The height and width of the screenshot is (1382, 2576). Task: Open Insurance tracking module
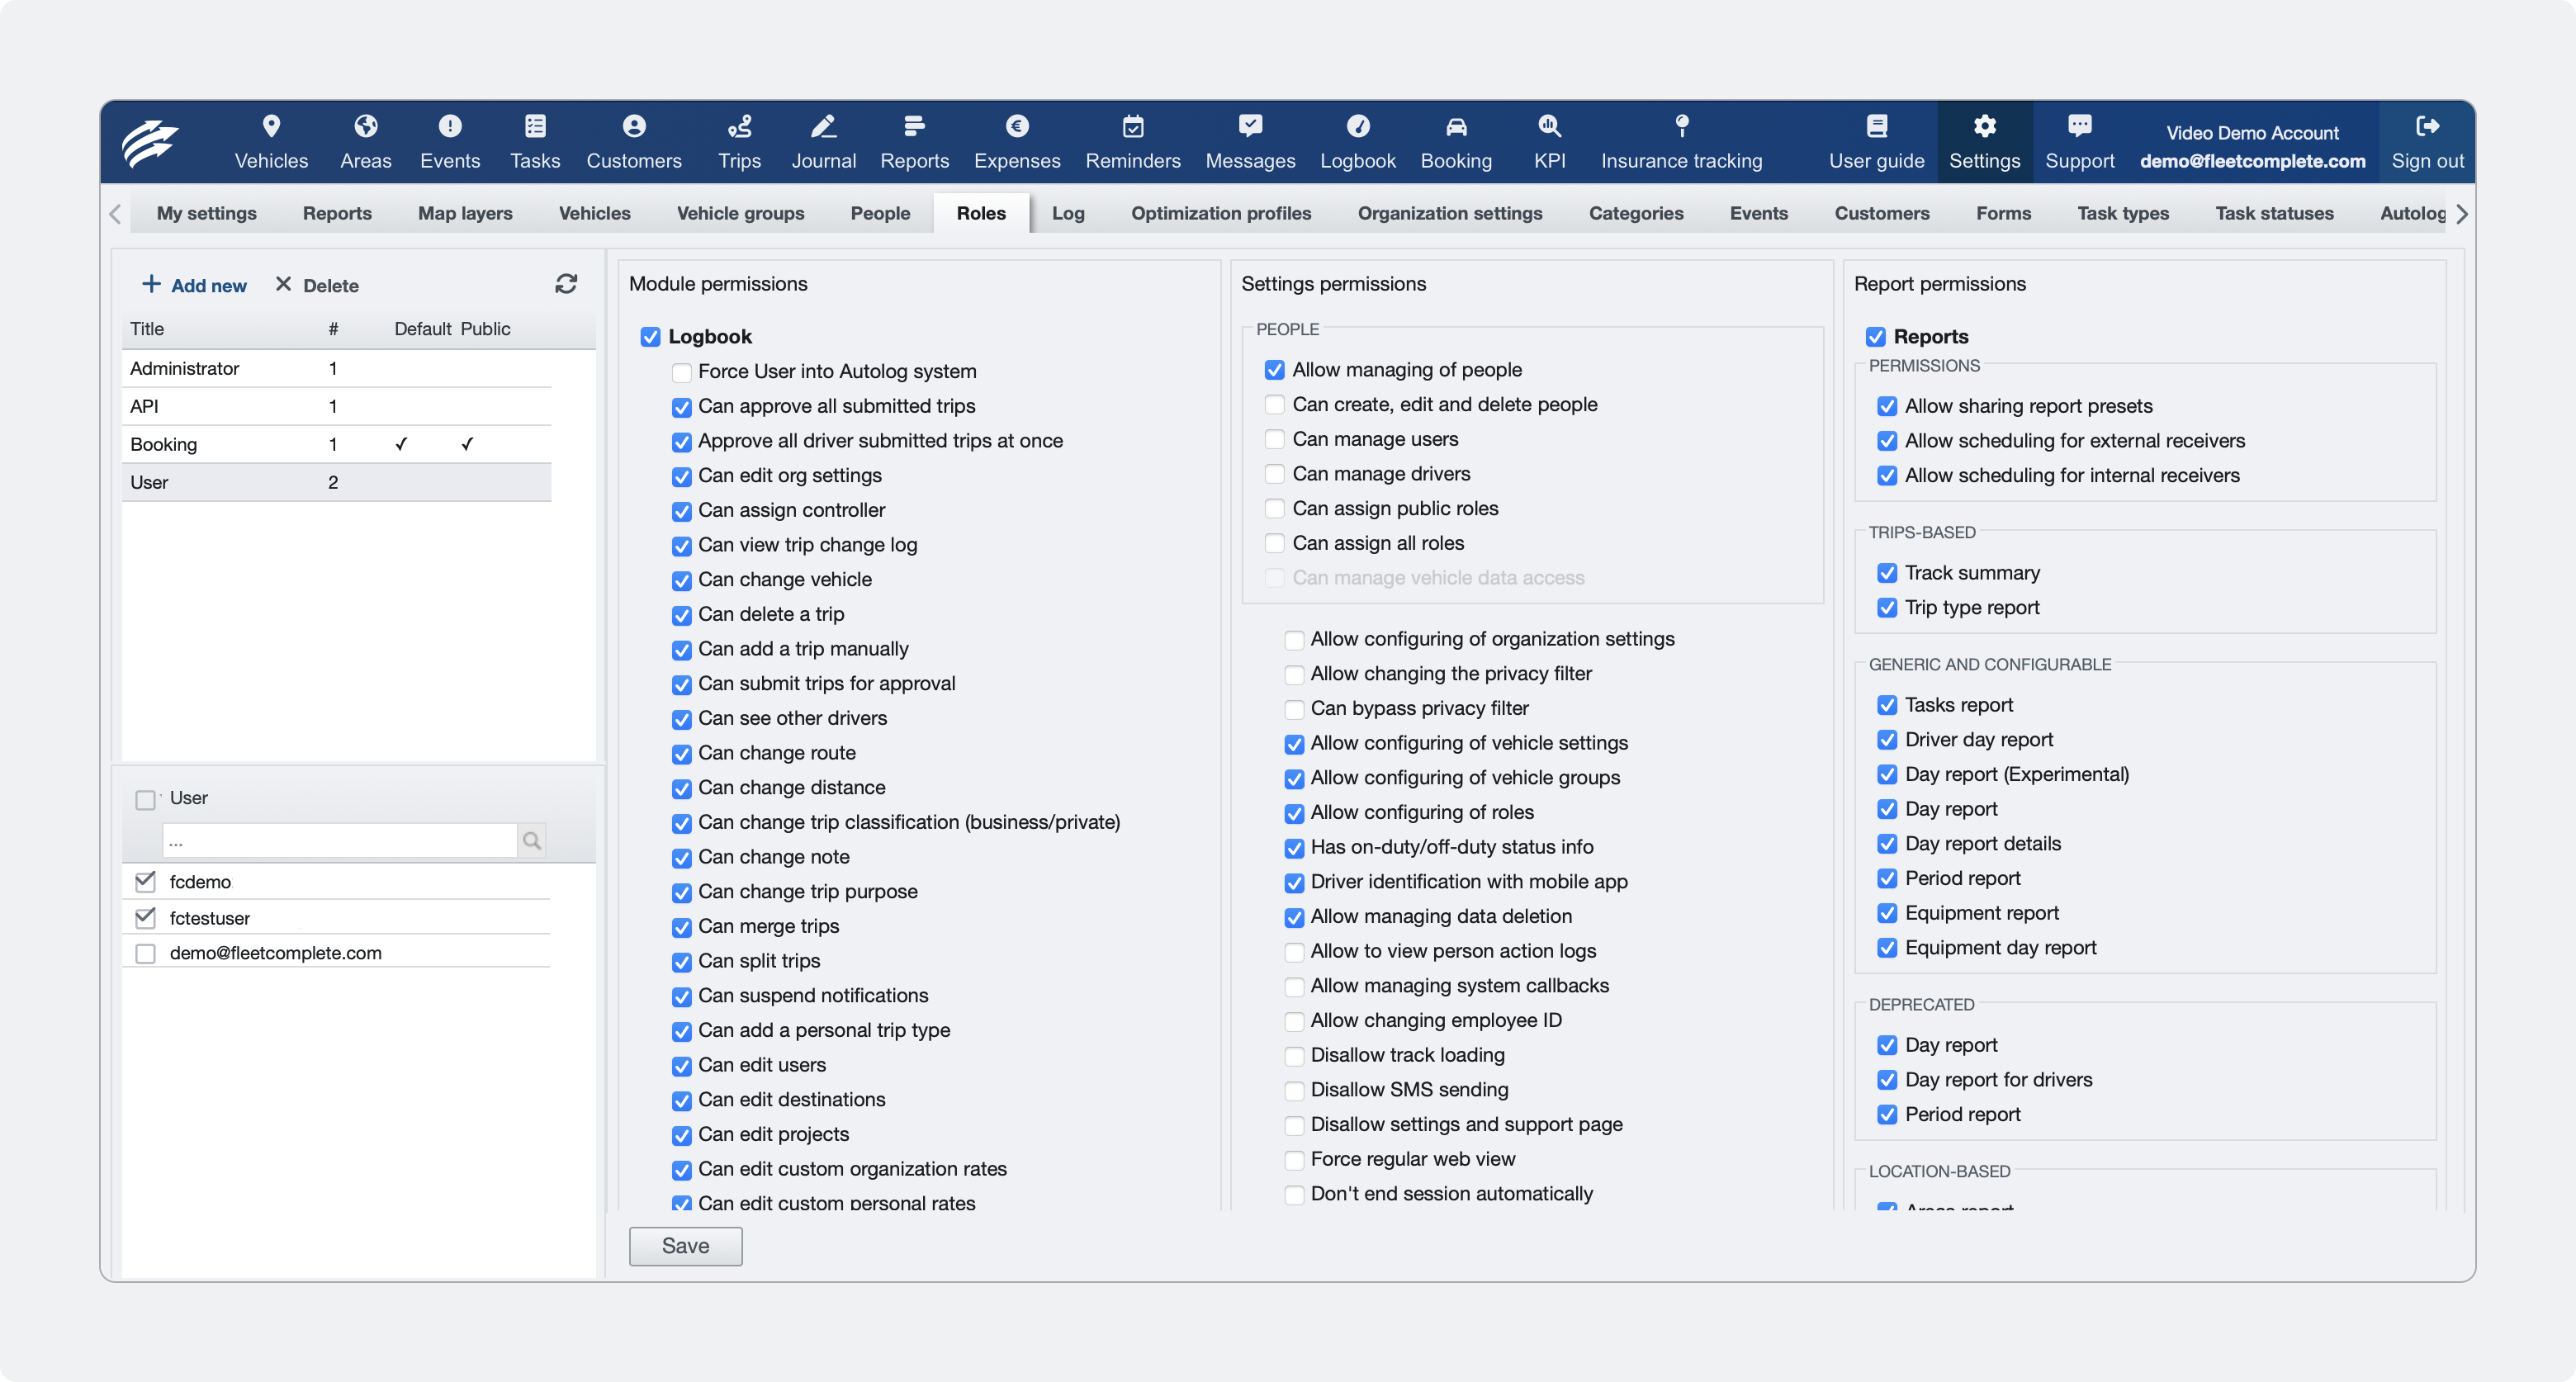point(1681,141)
